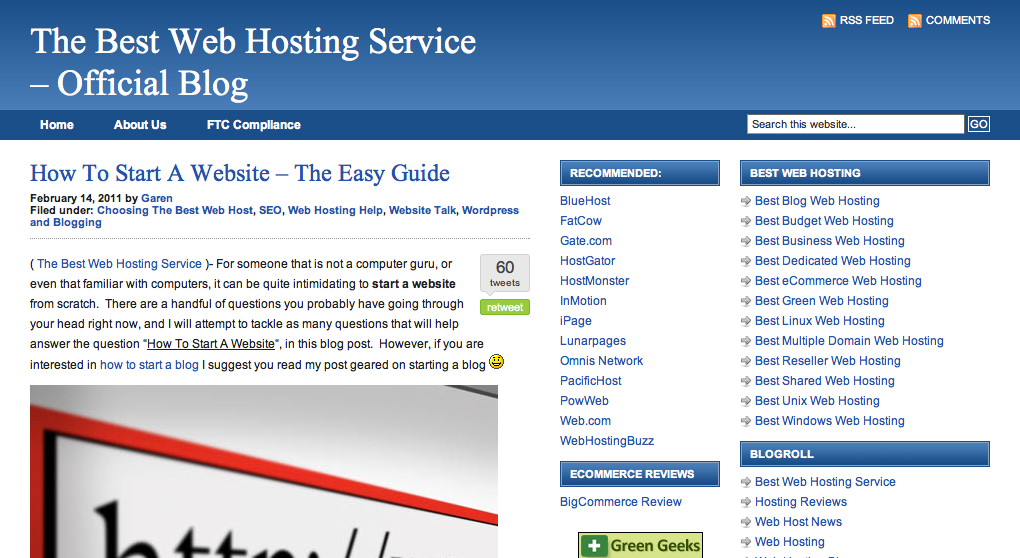Open the How To Start A Website post title
Image resolution: width=1020 pixels, height=558 pixels.
coord(240,173)
